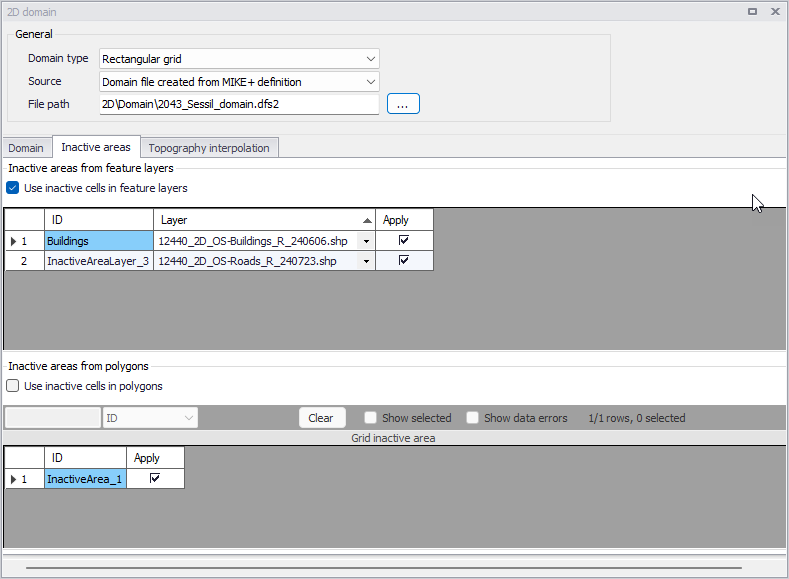
Task: Click the bottom horizontal scrollbar
Action: click(x=383, y=568)
